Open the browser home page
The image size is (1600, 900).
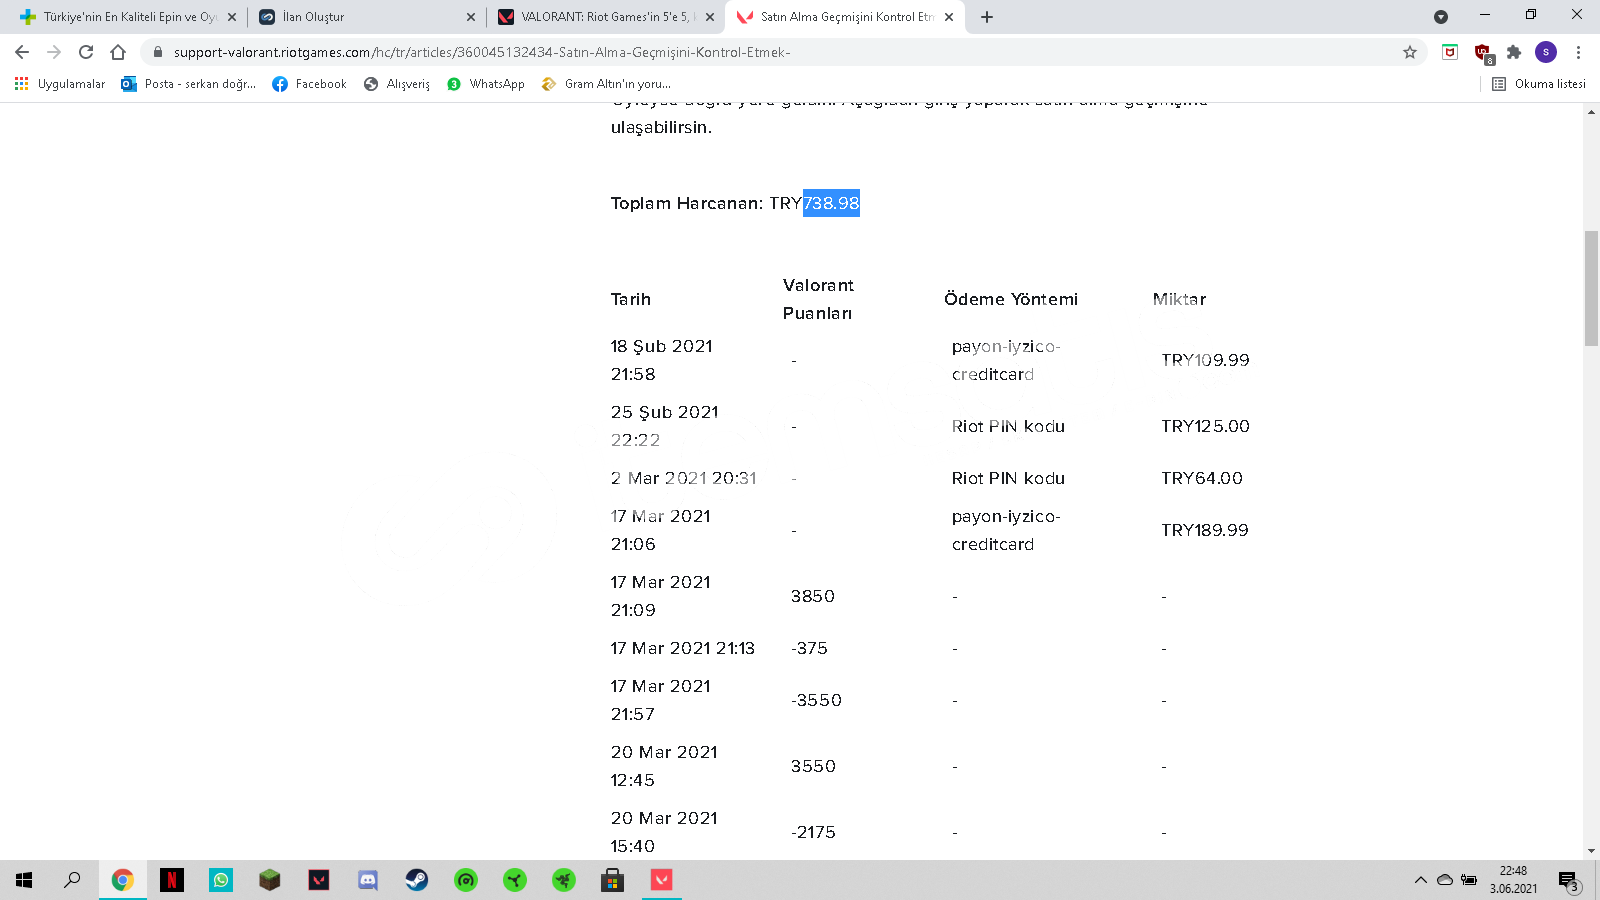click(118, 52)
